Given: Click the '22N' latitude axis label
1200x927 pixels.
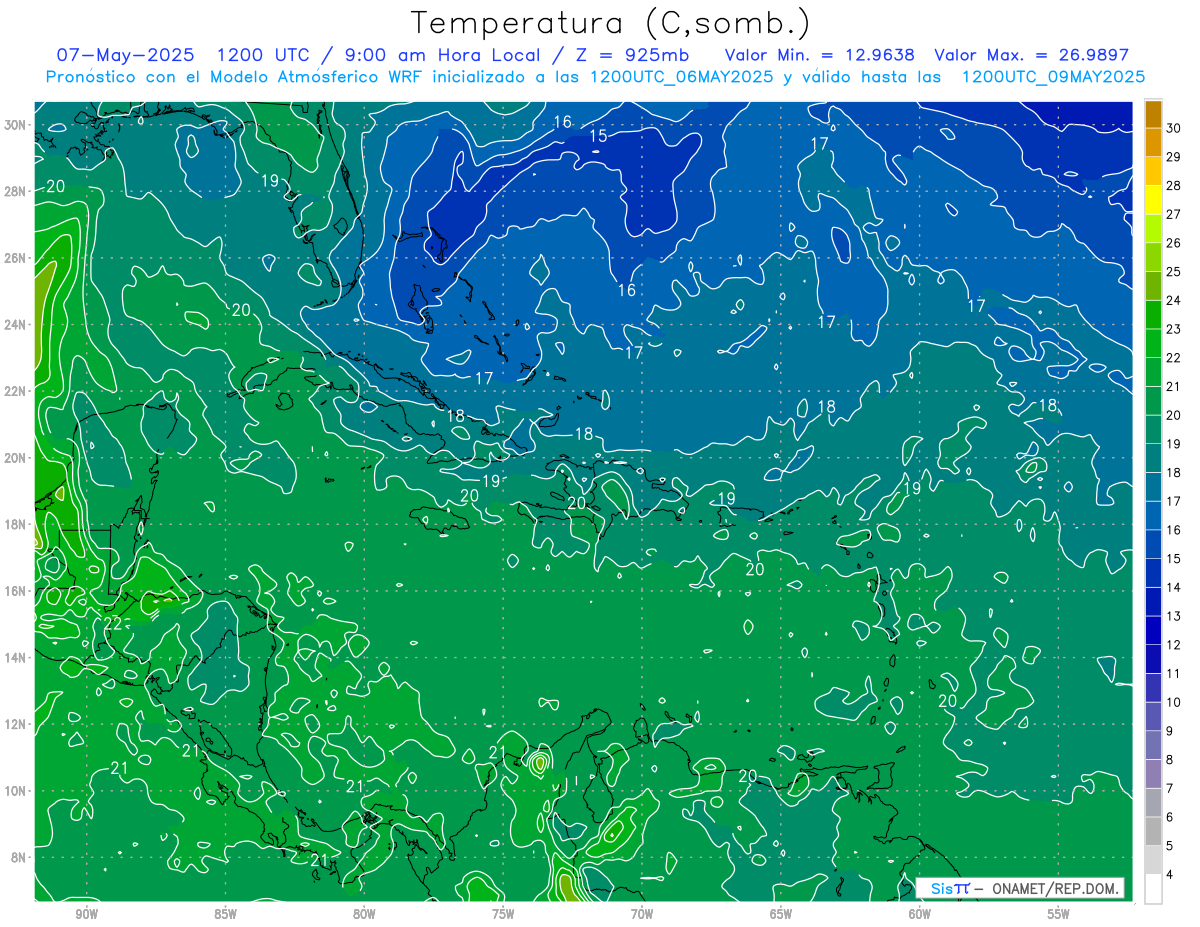Looking at the screenshot, I should [15, 391].
